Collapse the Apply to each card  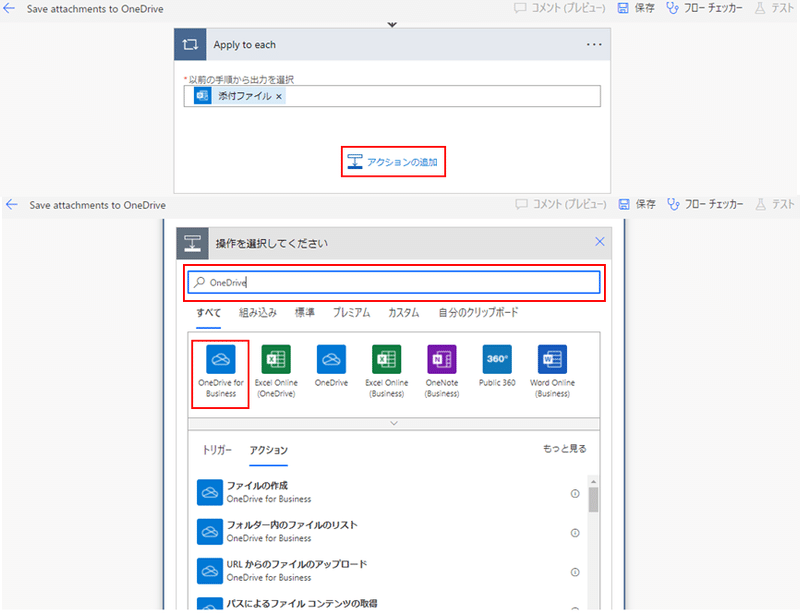point(392,26)
